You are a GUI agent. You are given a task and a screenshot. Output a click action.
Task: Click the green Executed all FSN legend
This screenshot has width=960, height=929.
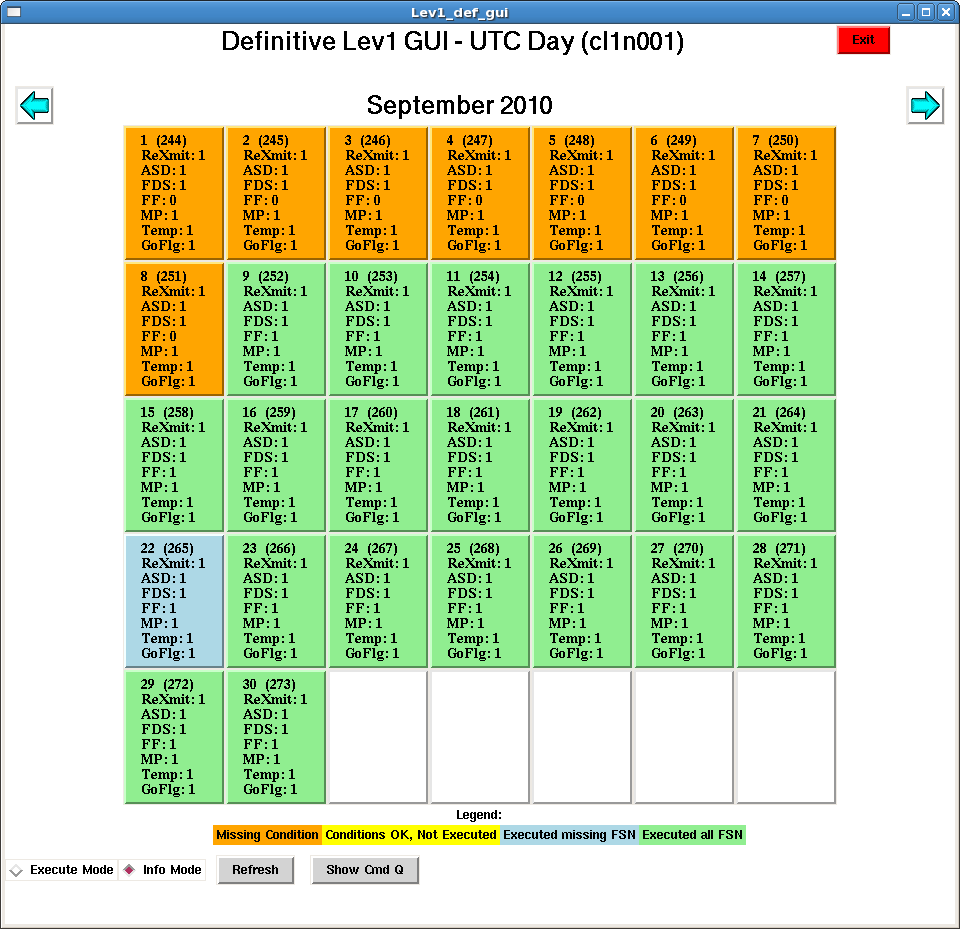click(x=692, y=835)
